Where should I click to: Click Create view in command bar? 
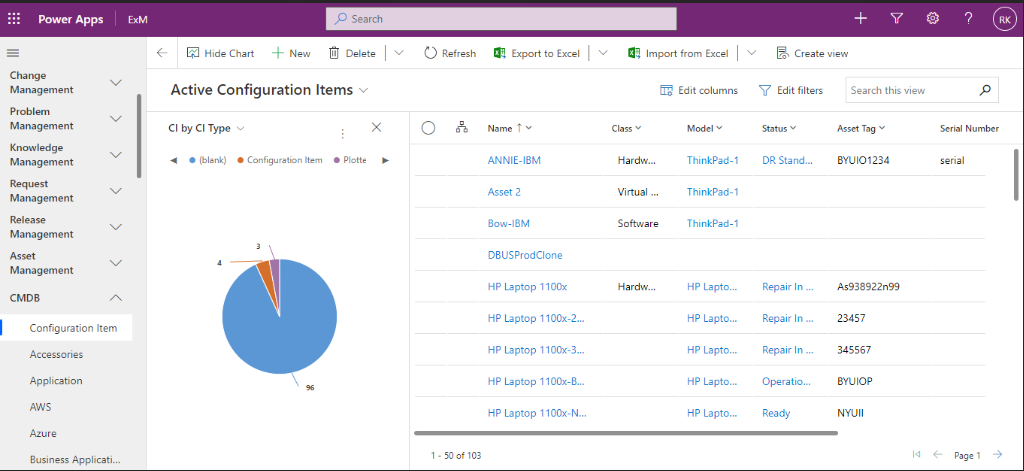(812, 54)
